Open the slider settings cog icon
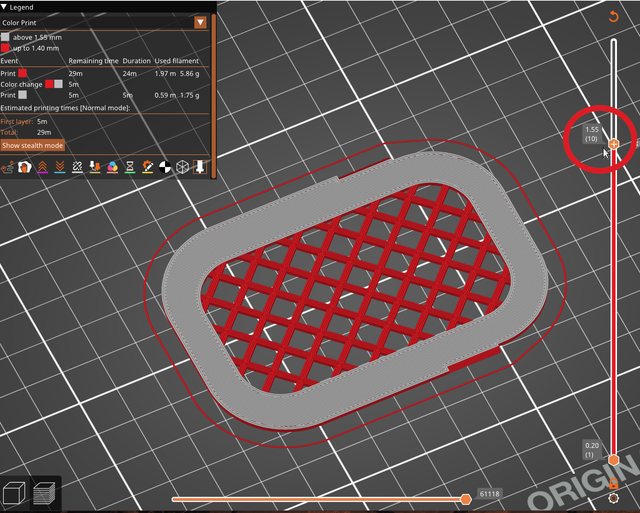Image resolution: width=640 pixels, height=513 pixels. point(613,498)
